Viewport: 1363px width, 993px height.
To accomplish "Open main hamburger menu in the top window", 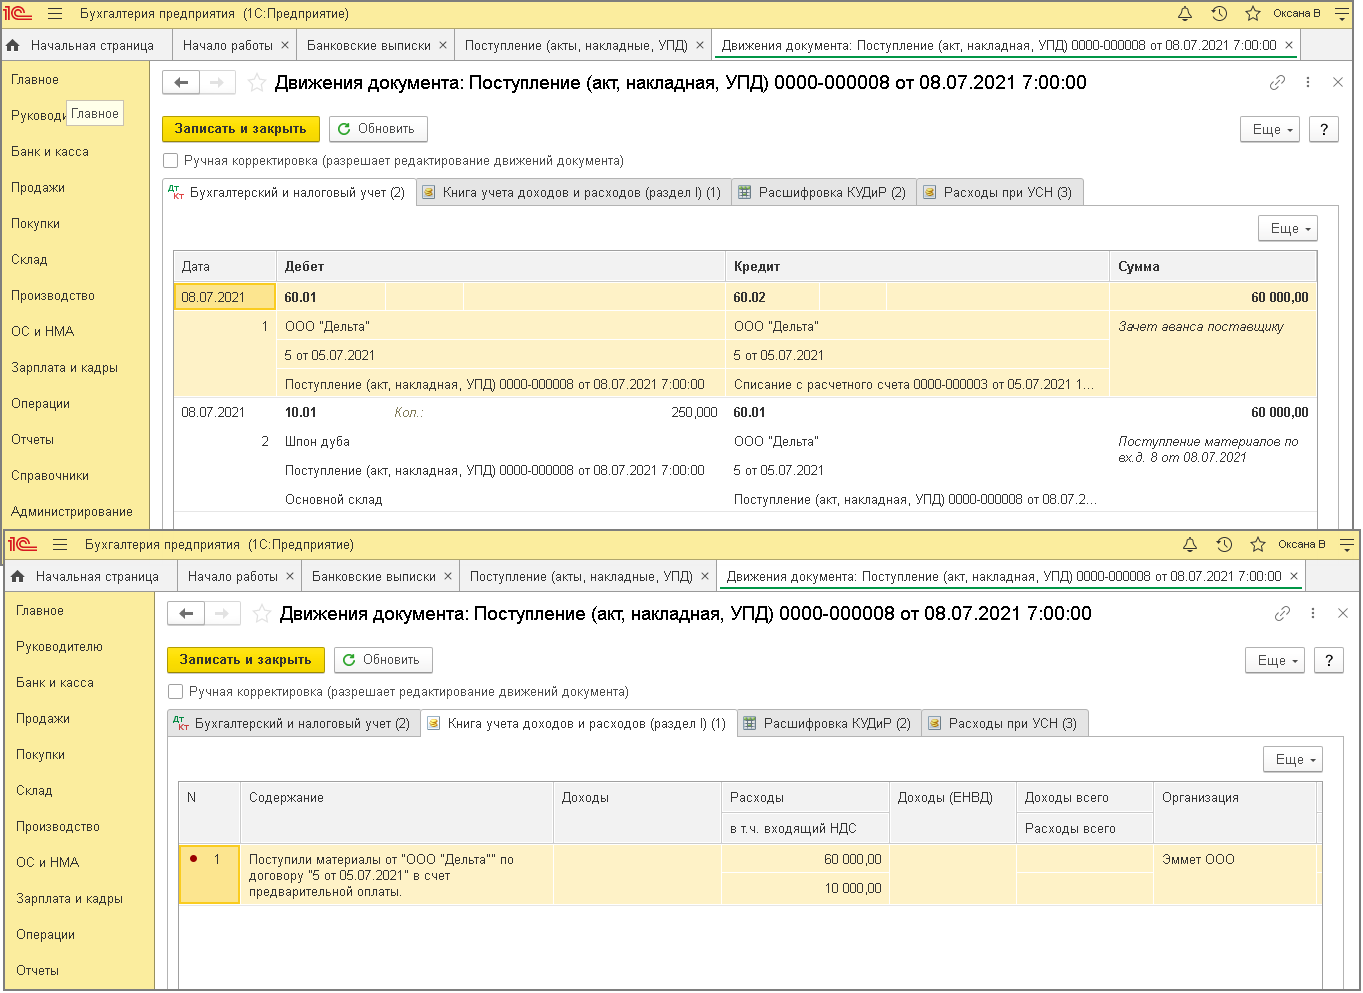I will coord(55,14).
